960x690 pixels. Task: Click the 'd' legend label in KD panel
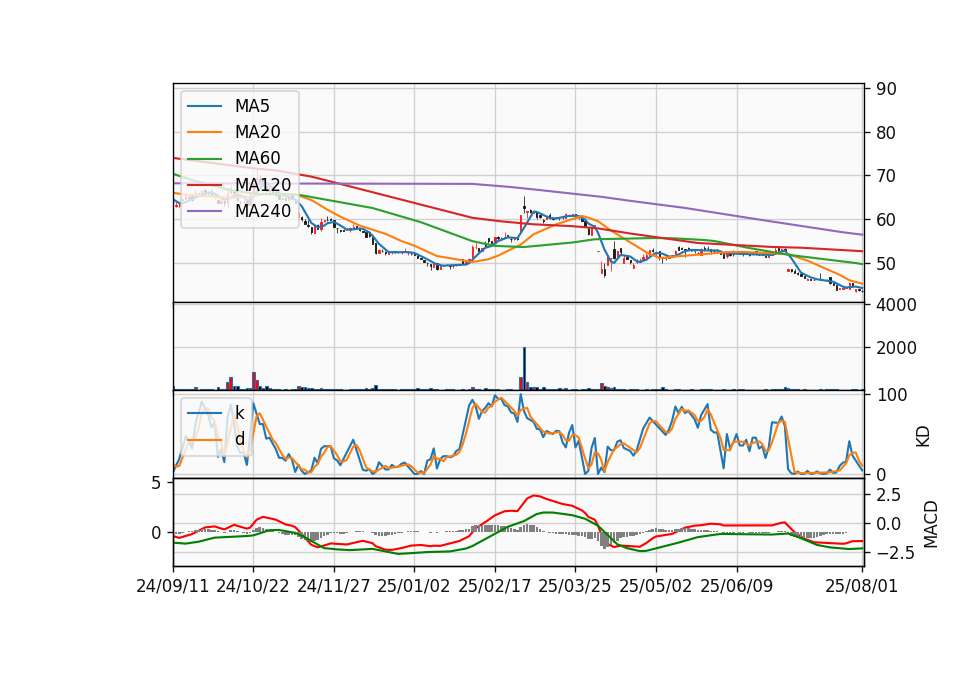(x=240, y=439)
